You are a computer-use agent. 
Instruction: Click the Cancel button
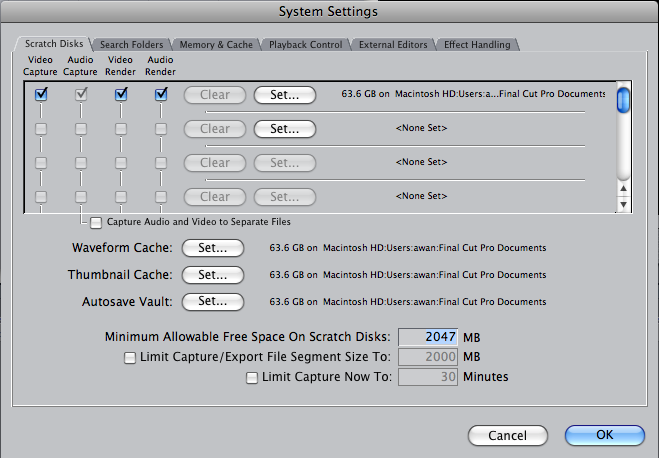pos(508,436)
